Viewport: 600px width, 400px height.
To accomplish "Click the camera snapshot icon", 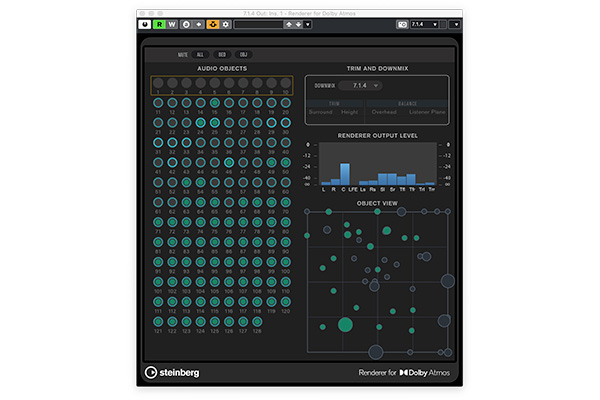I will pyautogui.click(x=402, y=24).
